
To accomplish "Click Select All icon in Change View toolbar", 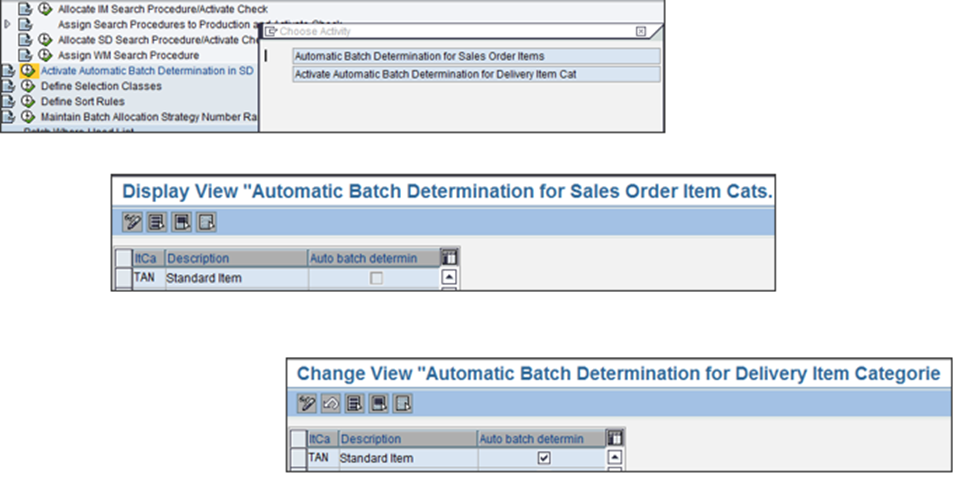I will click(355, 404).
